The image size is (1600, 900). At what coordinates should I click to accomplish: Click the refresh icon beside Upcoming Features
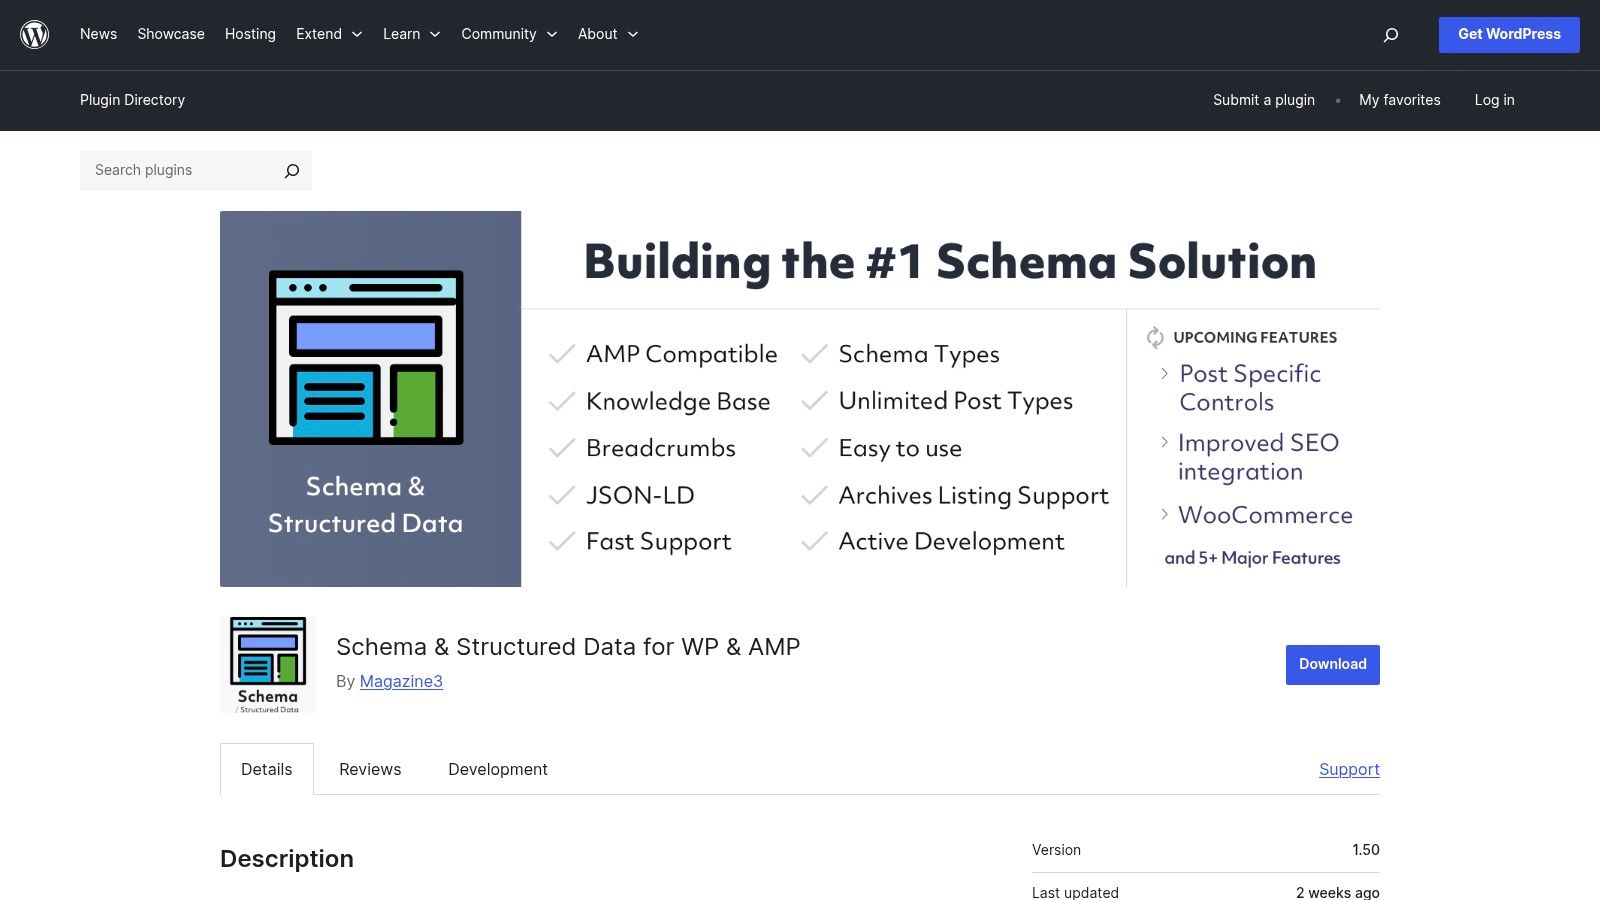point(1153,337)
